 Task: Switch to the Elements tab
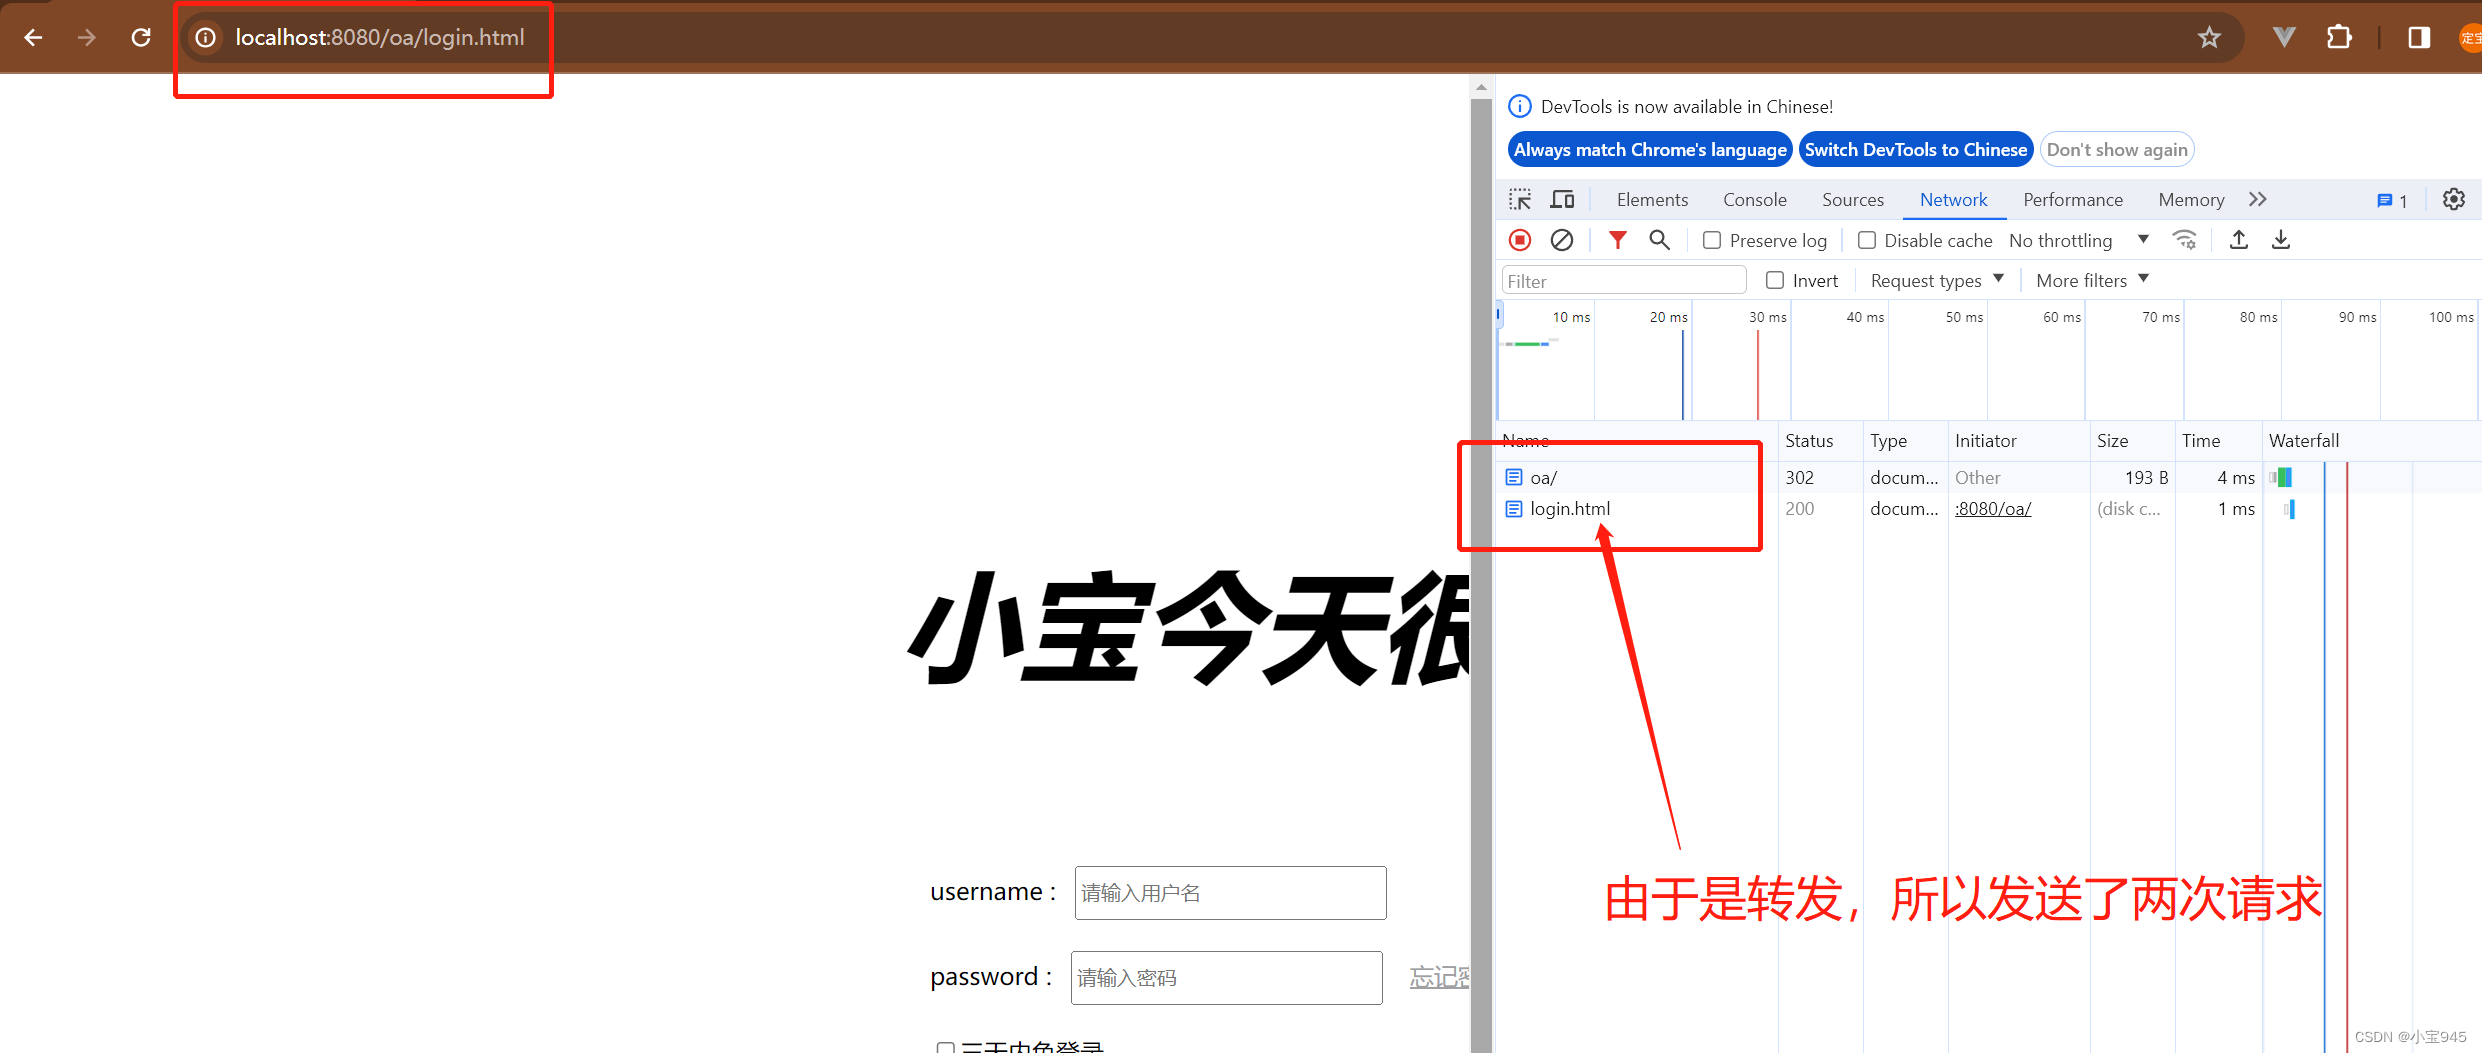pos(1652,200)
